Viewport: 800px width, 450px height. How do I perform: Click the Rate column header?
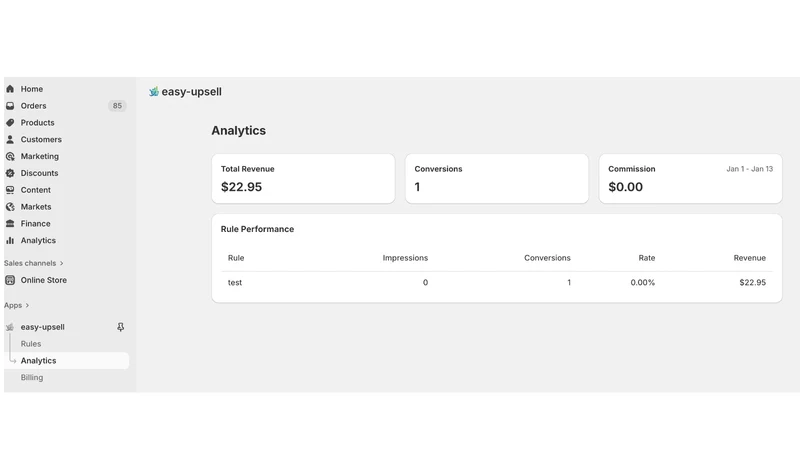646,258
